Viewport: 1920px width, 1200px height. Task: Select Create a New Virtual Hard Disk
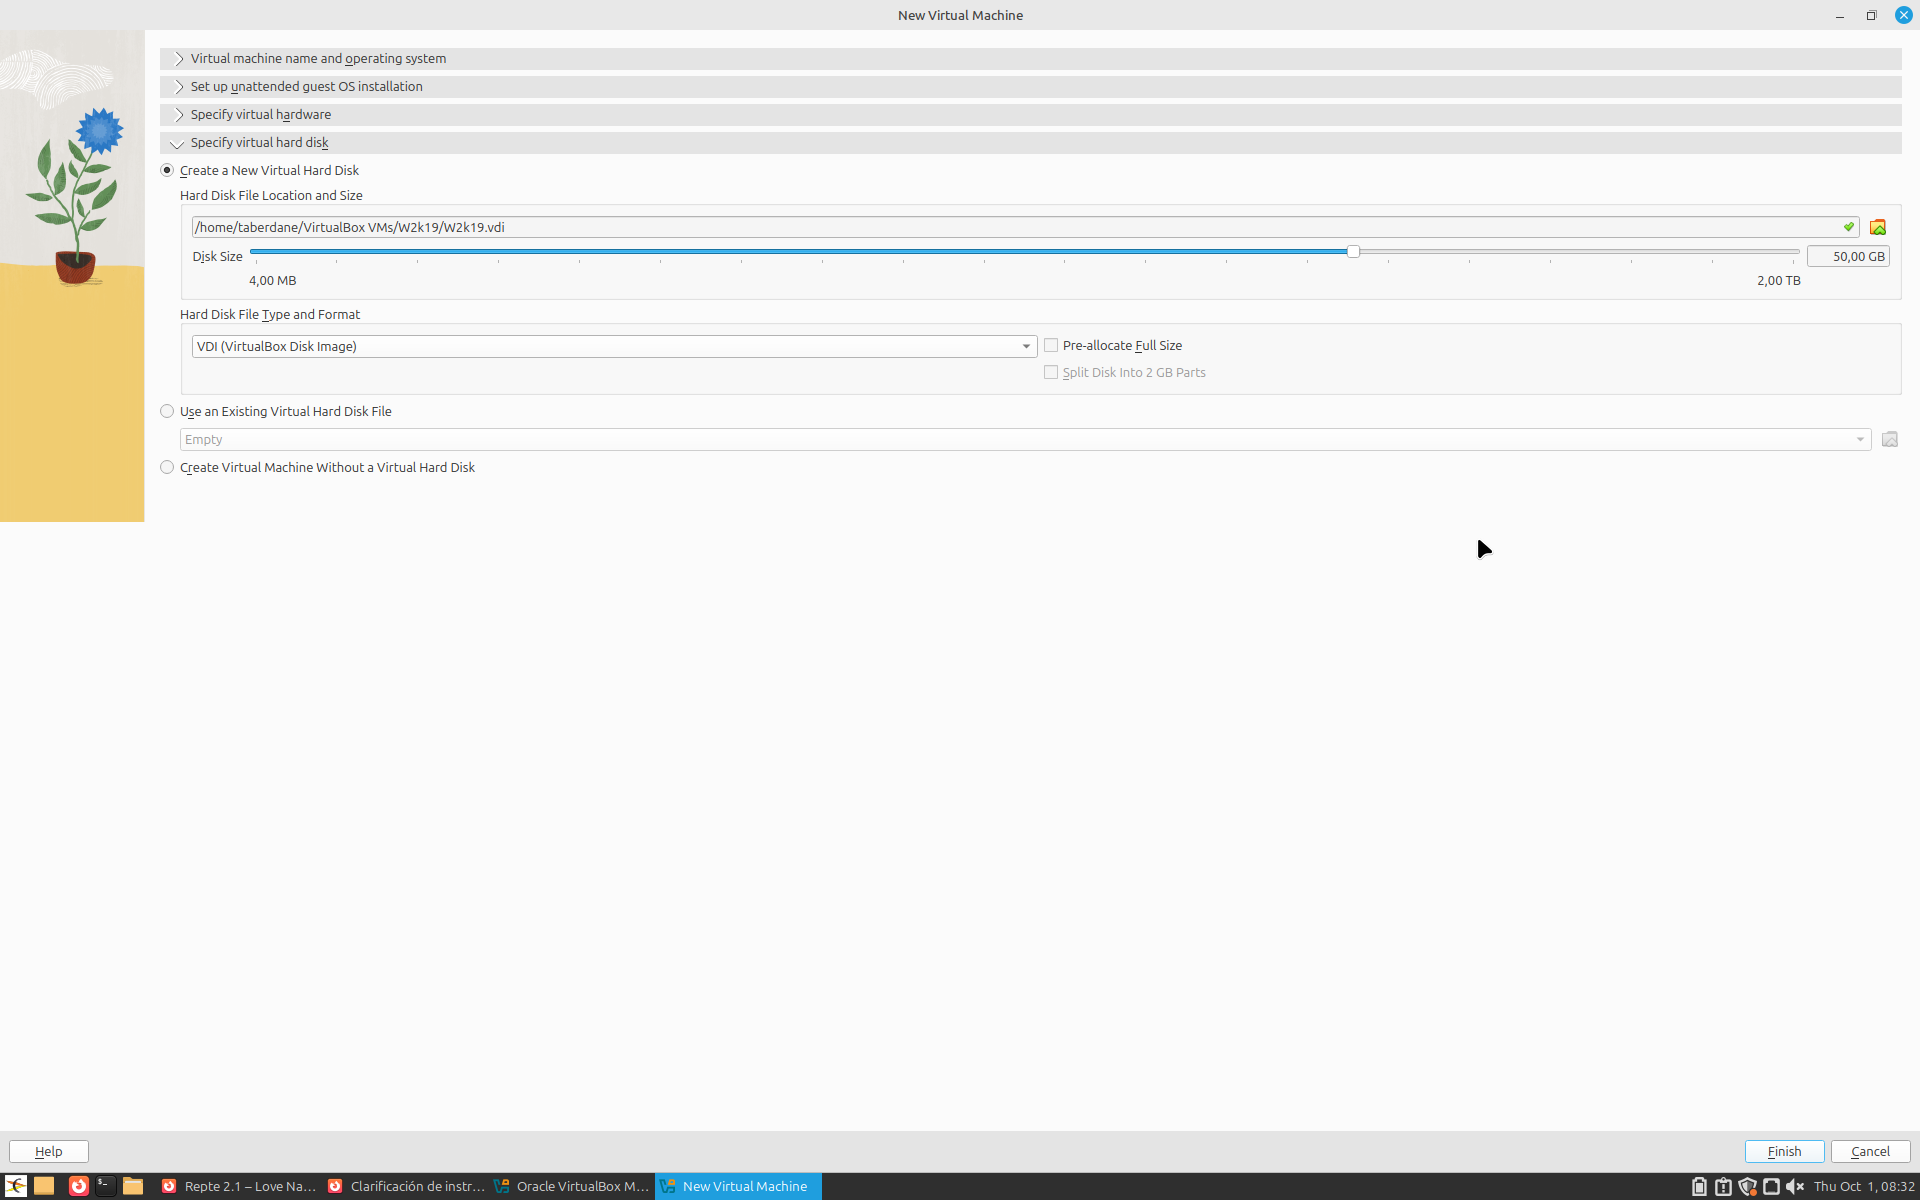259,170
